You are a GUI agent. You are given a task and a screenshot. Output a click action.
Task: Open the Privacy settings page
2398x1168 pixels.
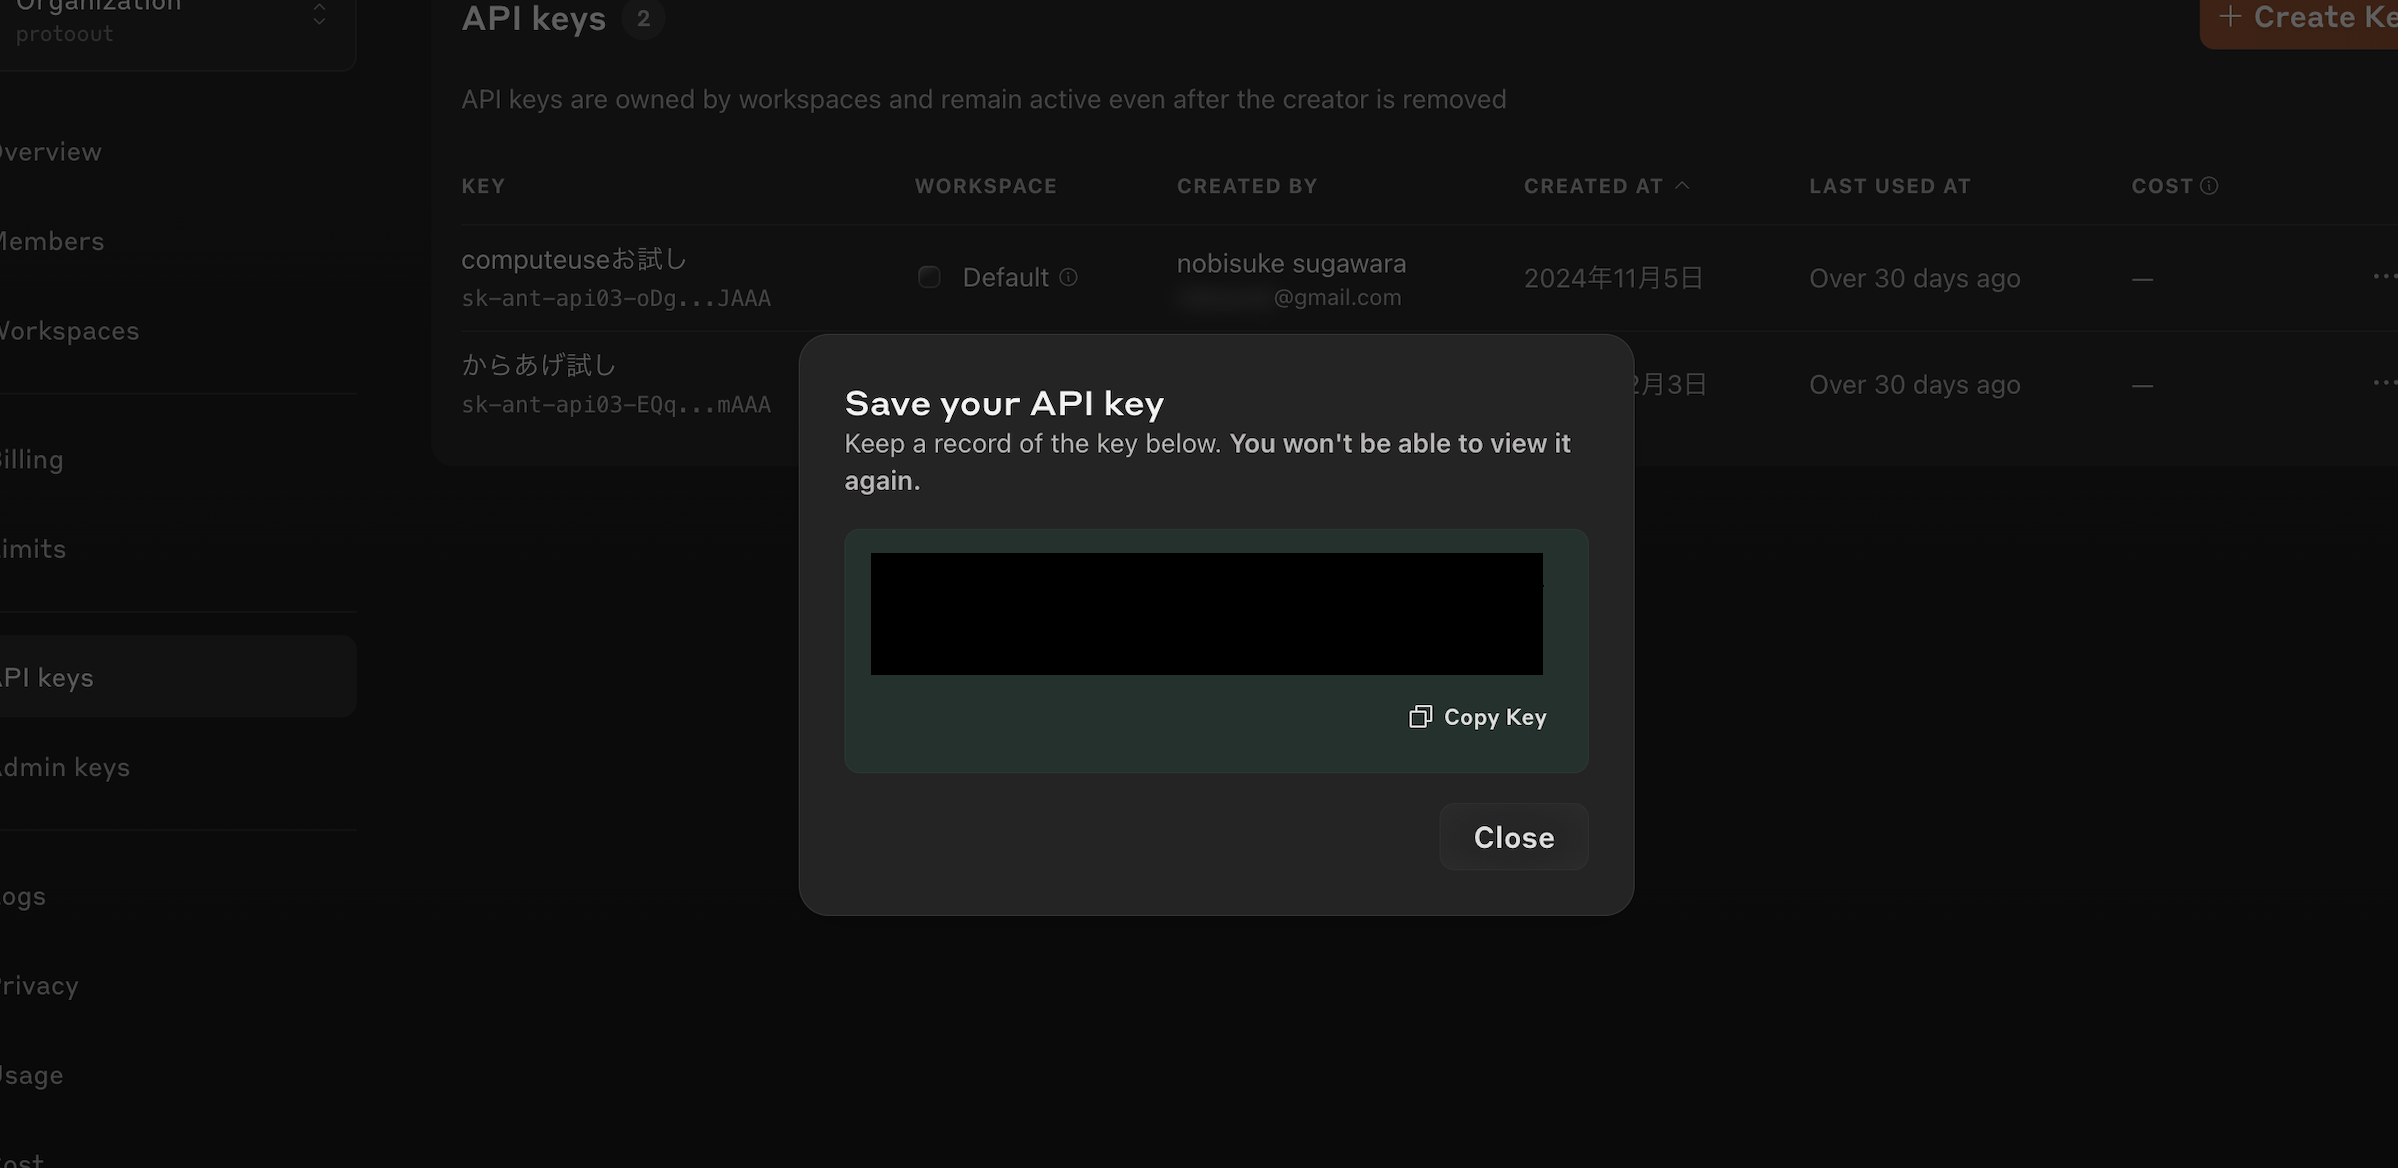[40, 986]
